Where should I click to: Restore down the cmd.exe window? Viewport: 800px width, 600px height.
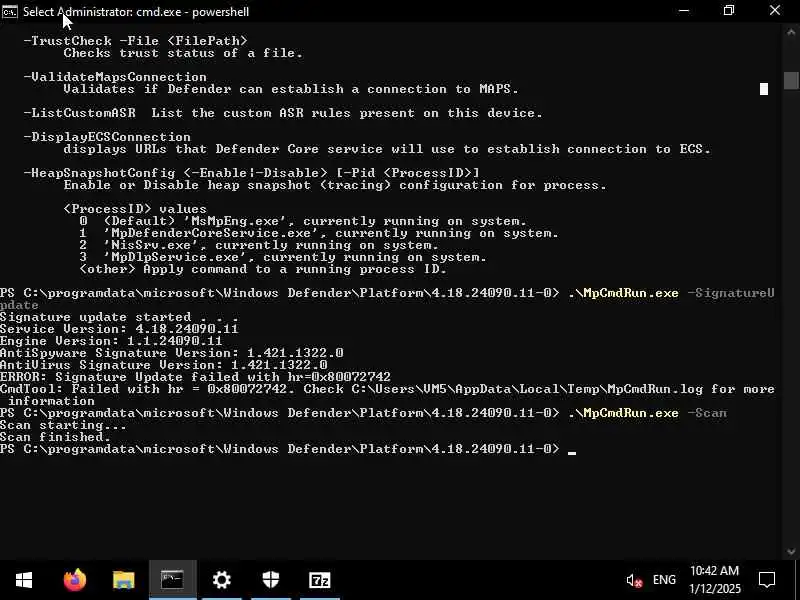click(x=729, y=11)
